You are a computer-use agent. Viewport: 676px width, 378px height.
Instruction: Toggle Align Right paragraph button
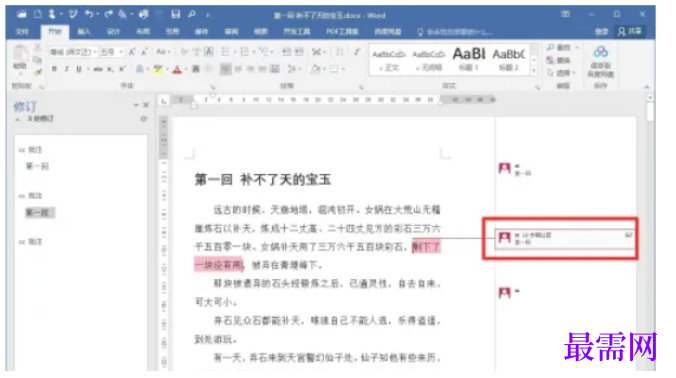pos(250,69)
